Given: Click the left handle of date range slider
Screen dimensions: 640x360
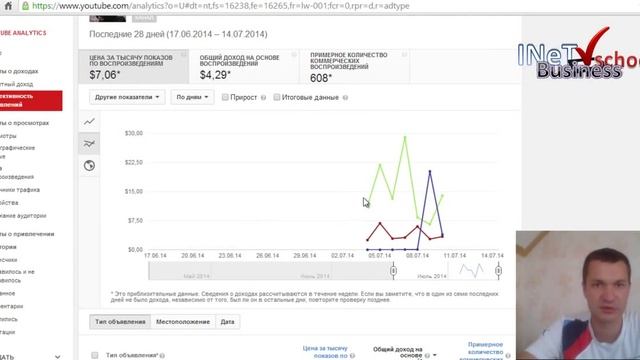Looking at the screenshot, I should pyautogui.click(x=393, y=271).
